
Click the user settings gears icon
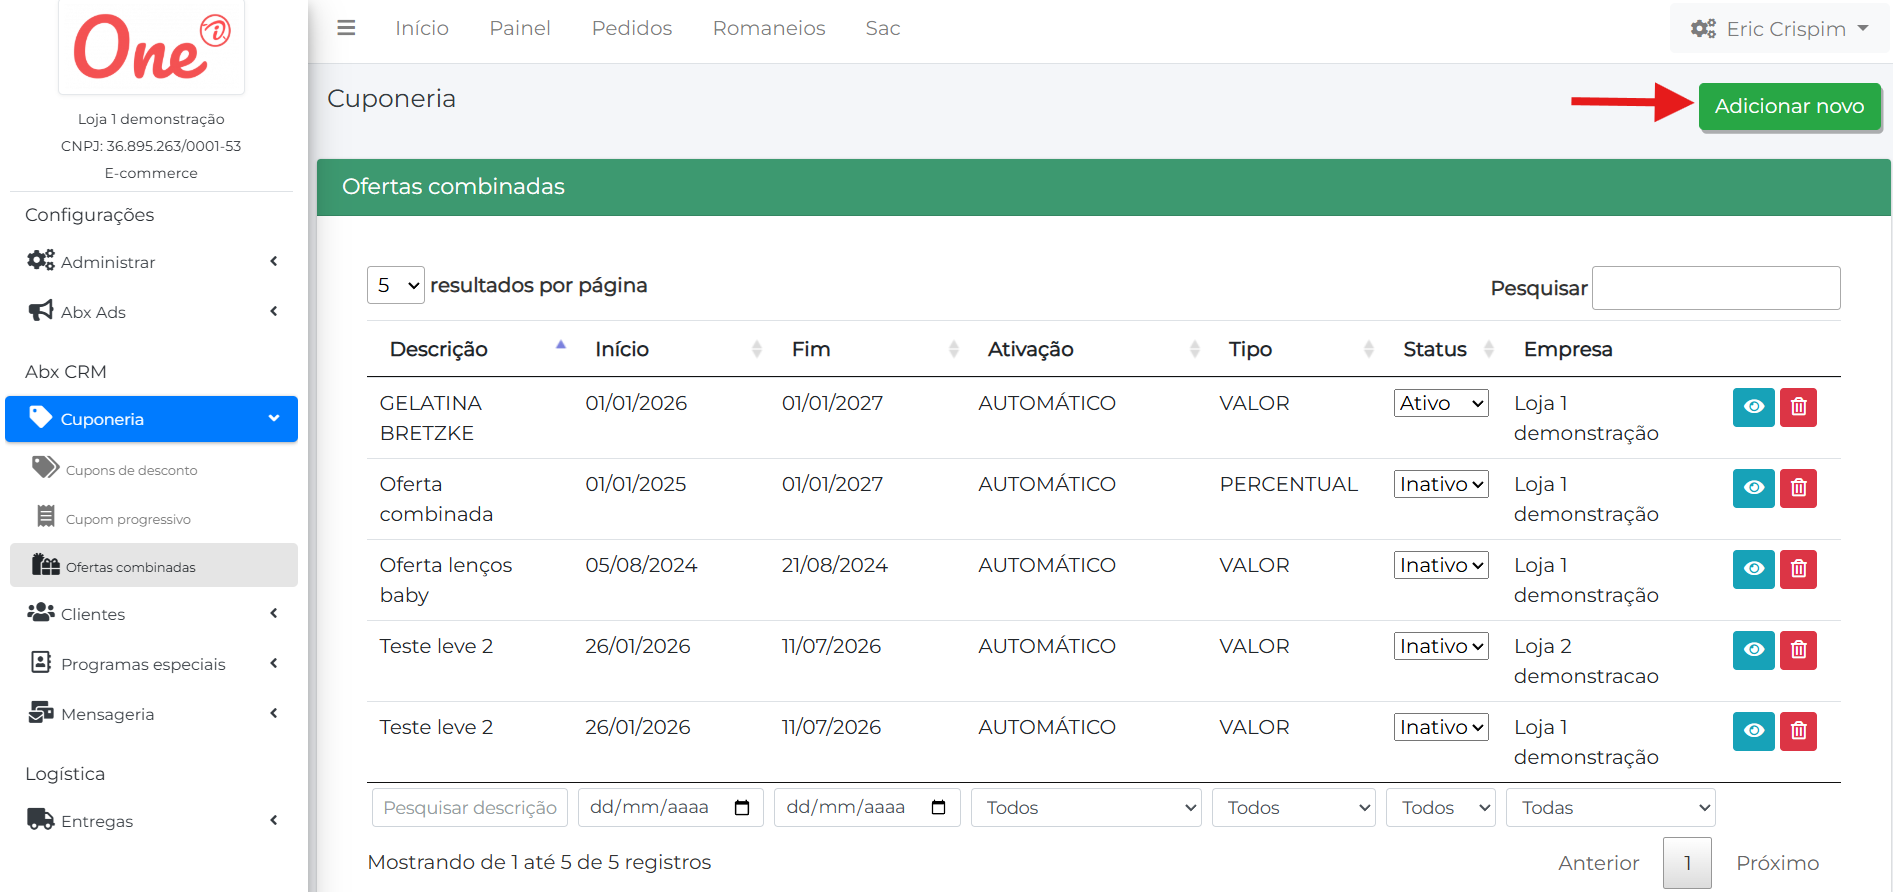[1702, 29]
